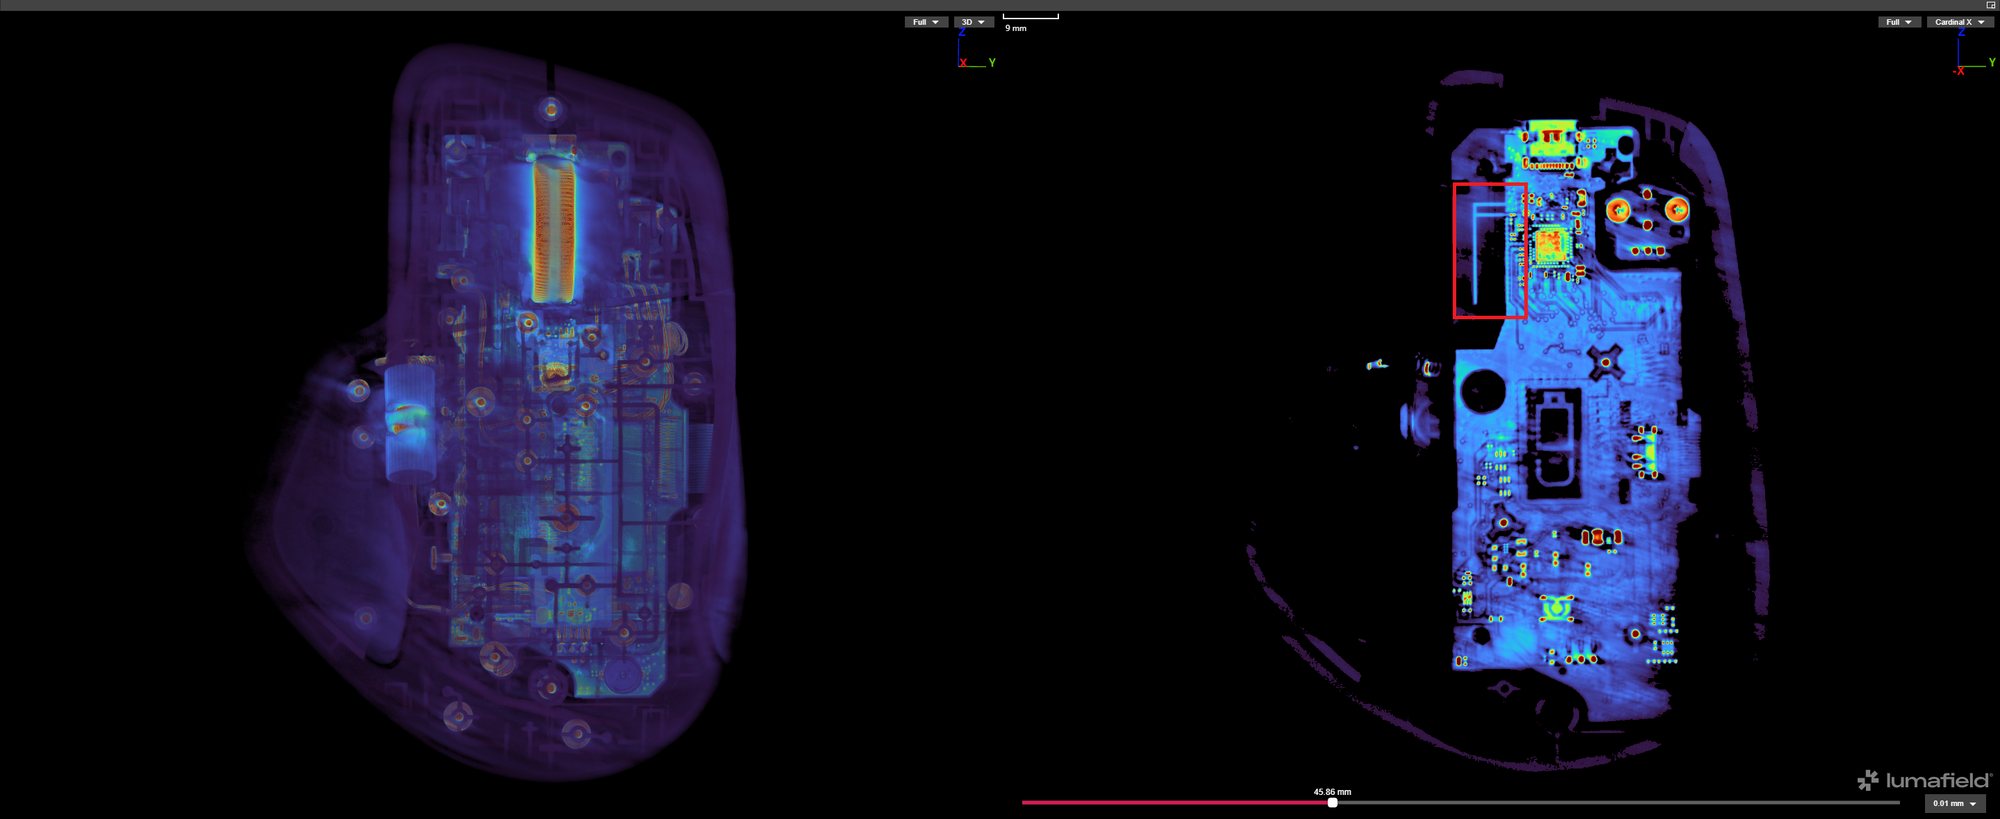Open the 3D view mode dropdown

[x=973, y=22]
